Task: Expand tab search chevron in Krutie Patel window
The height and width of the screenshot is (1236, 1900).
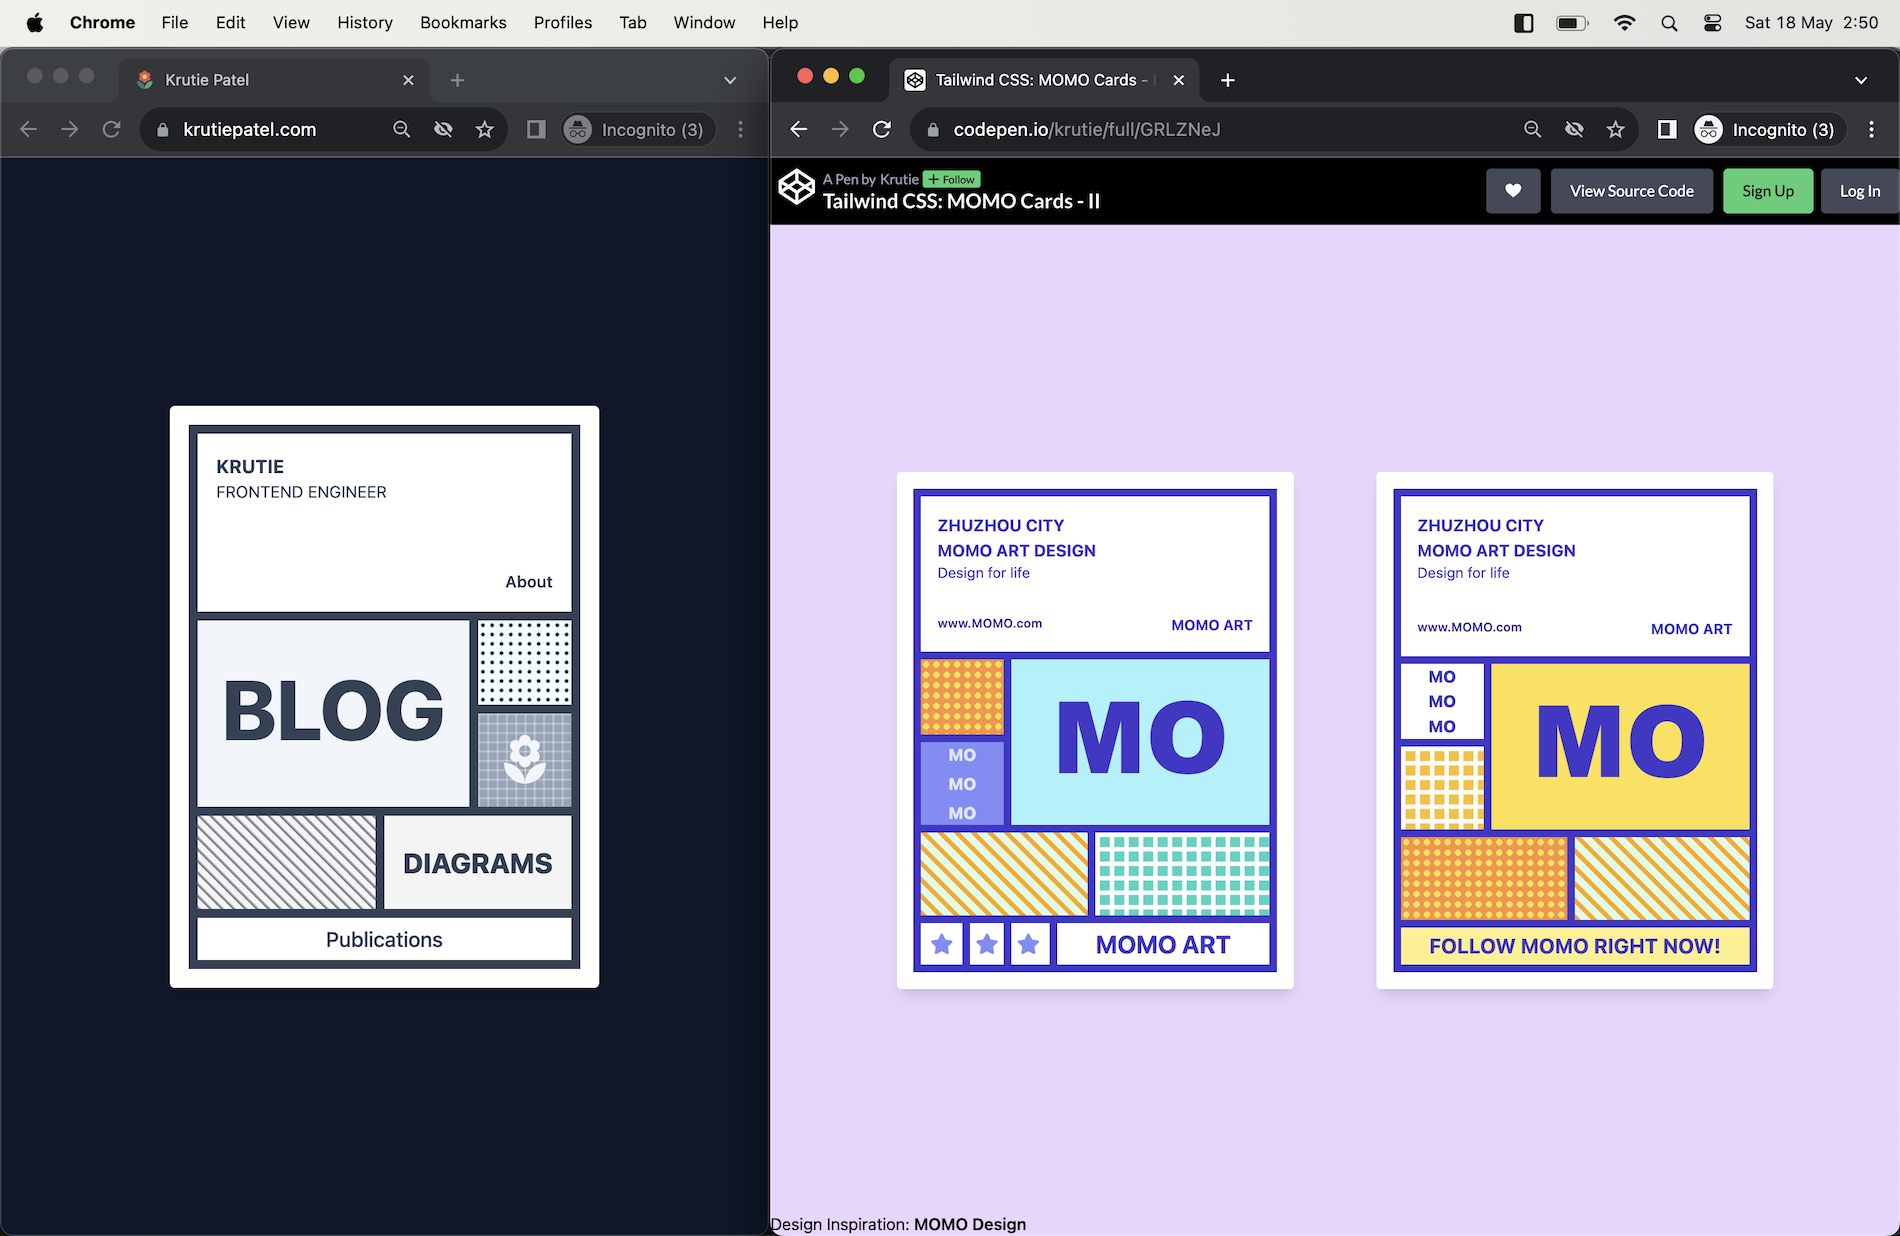Action: [x=729, y=80]
